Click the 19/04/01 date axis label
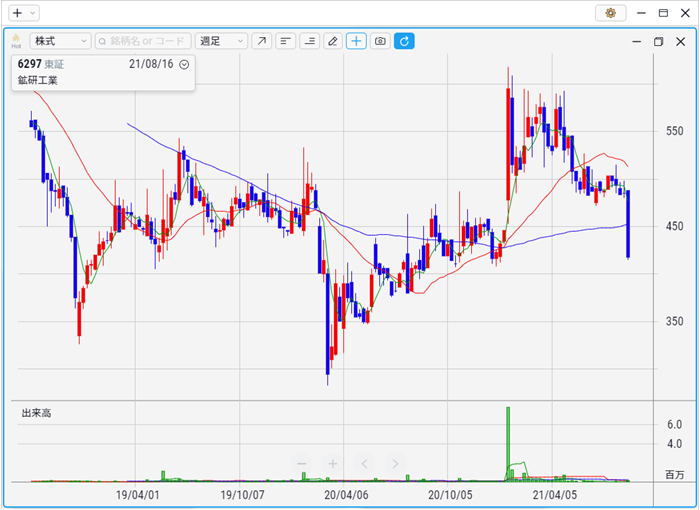This screenshot has height=510, width=700. click(138, 495)
